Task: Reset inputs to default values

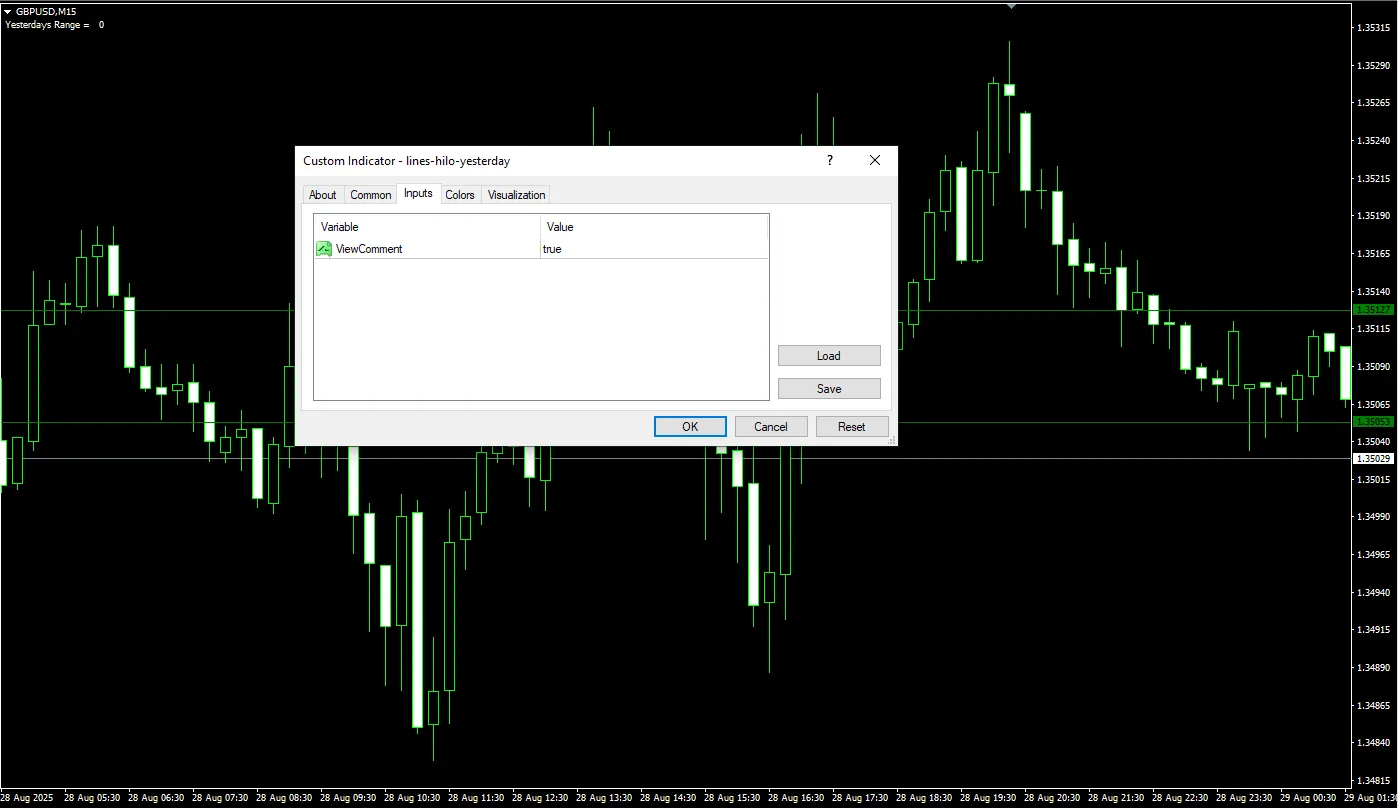Action: [x=852, y=427]
